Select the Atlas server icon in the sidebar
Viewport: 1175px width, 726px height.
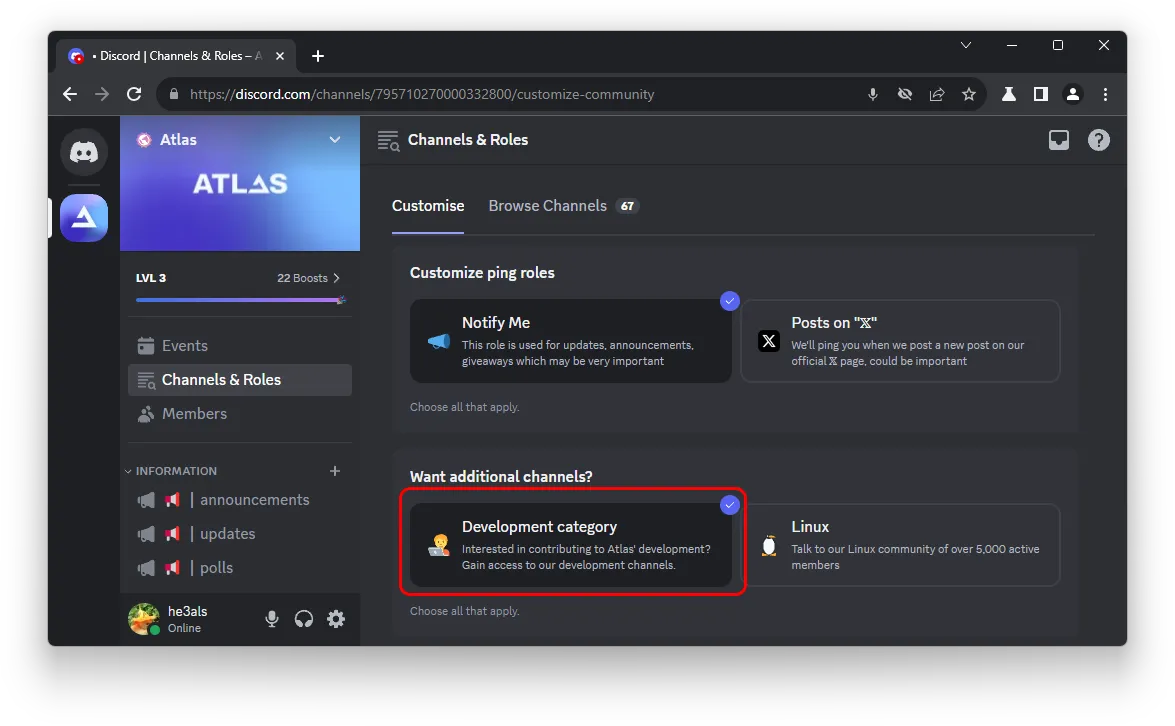pyautogui.click(x=83, y=218)
